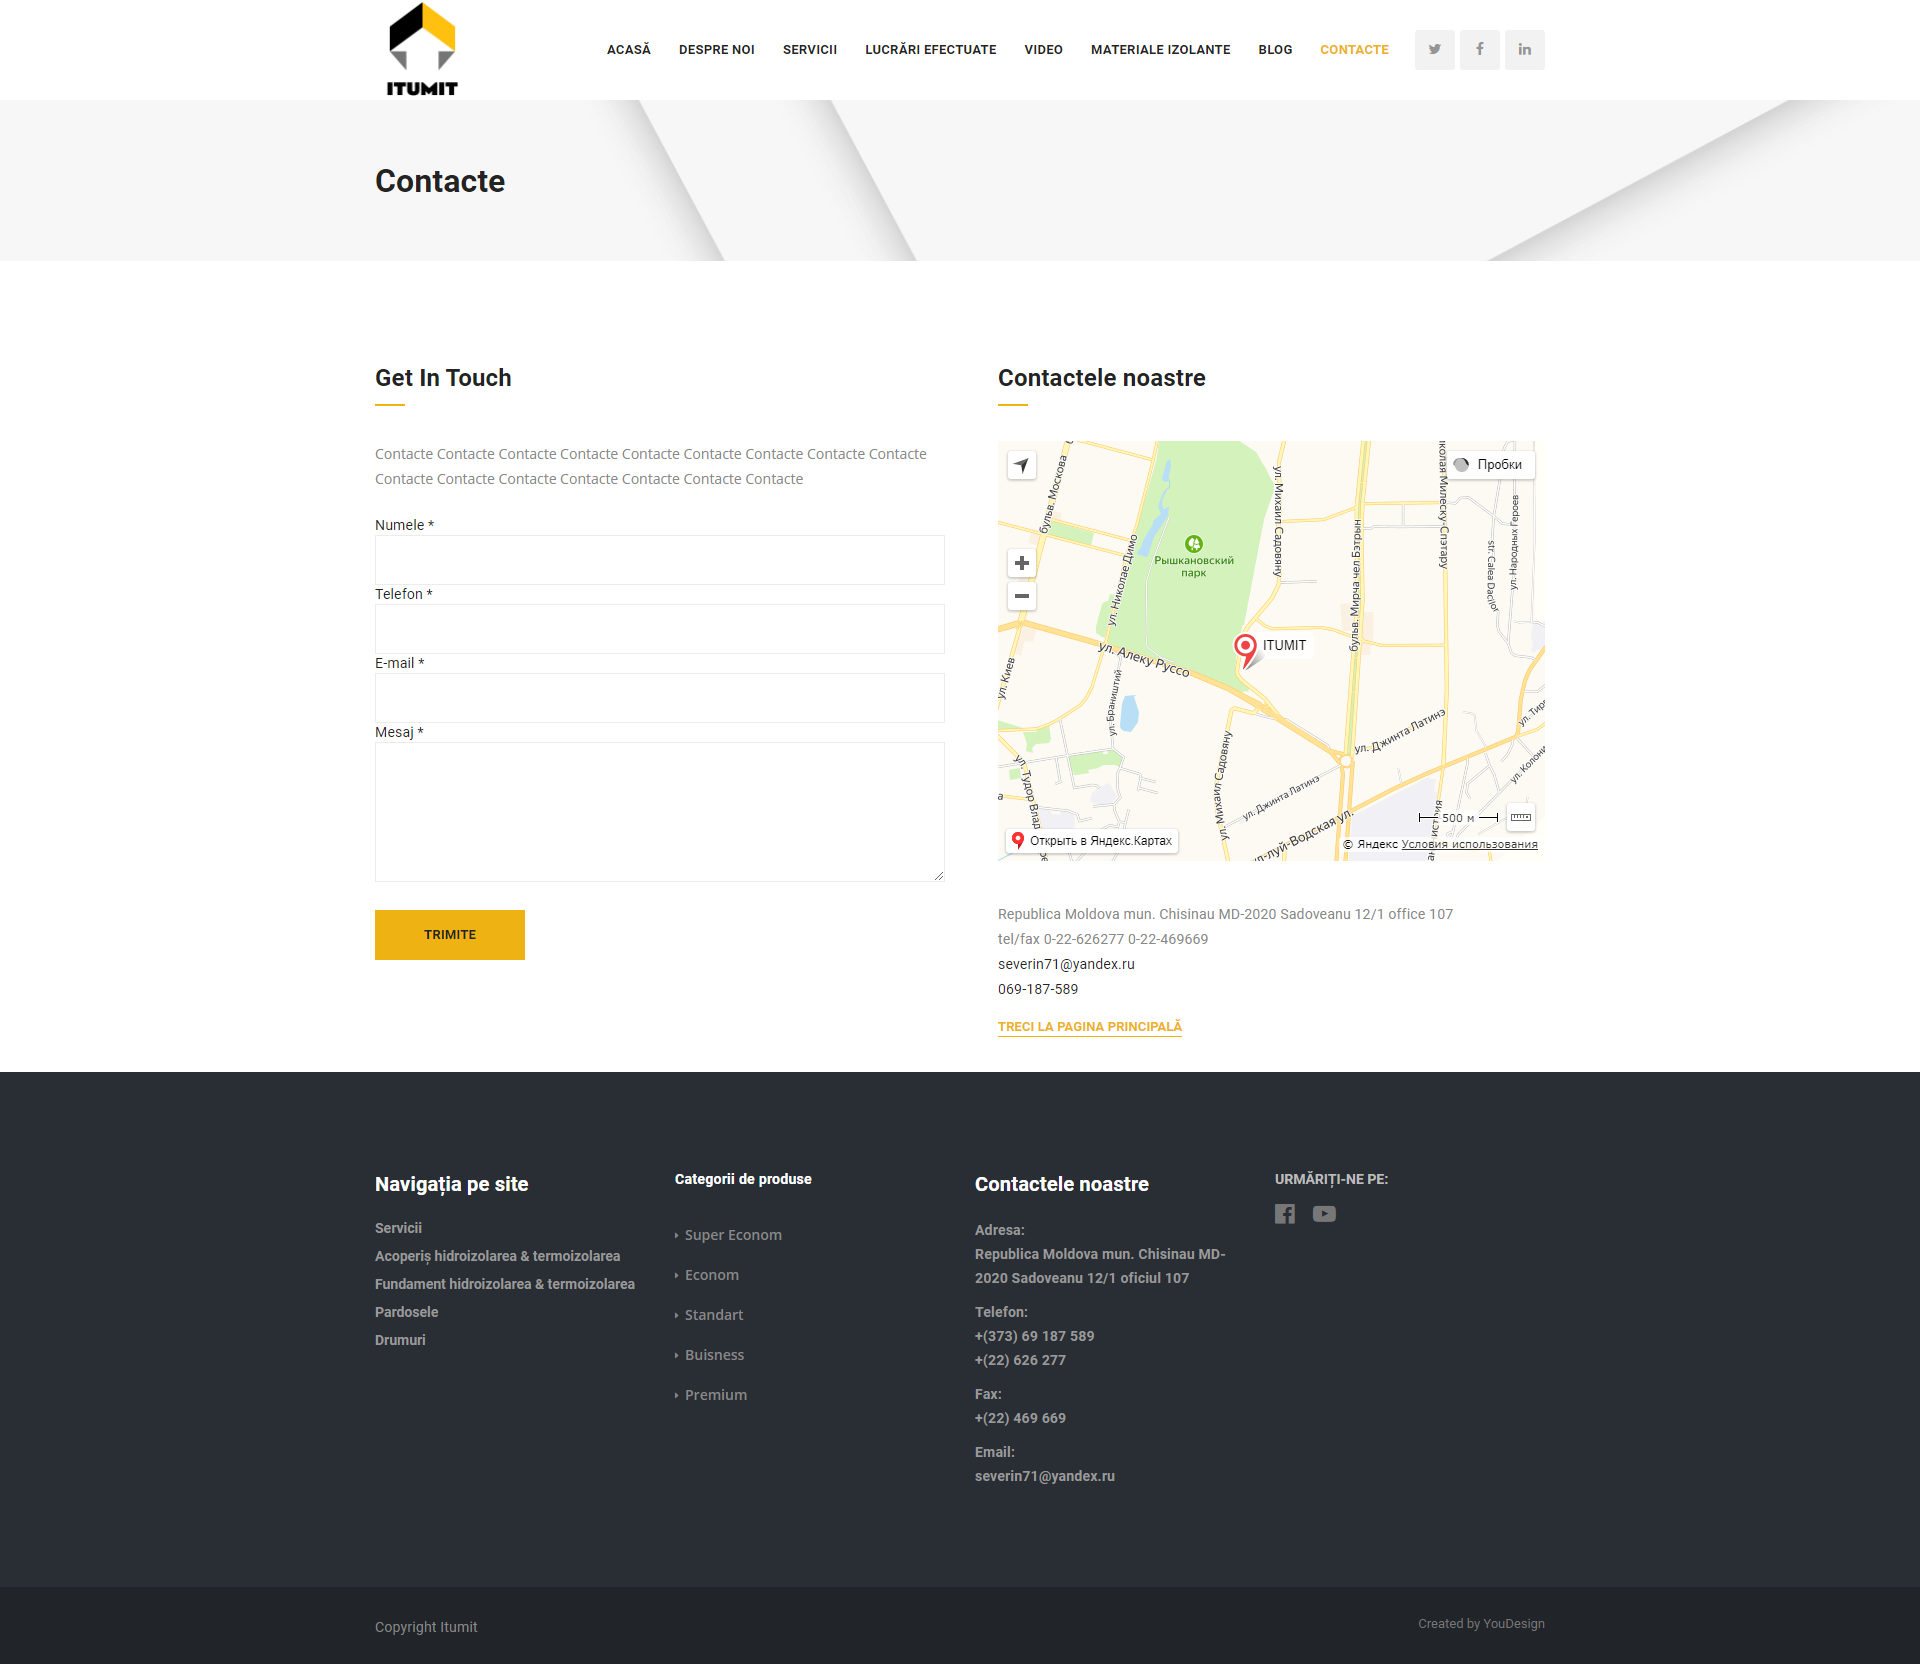The height and width of the screenshot is (1664, 1920).
Task: Open the Facebook icon in header
Action: 1479,49
